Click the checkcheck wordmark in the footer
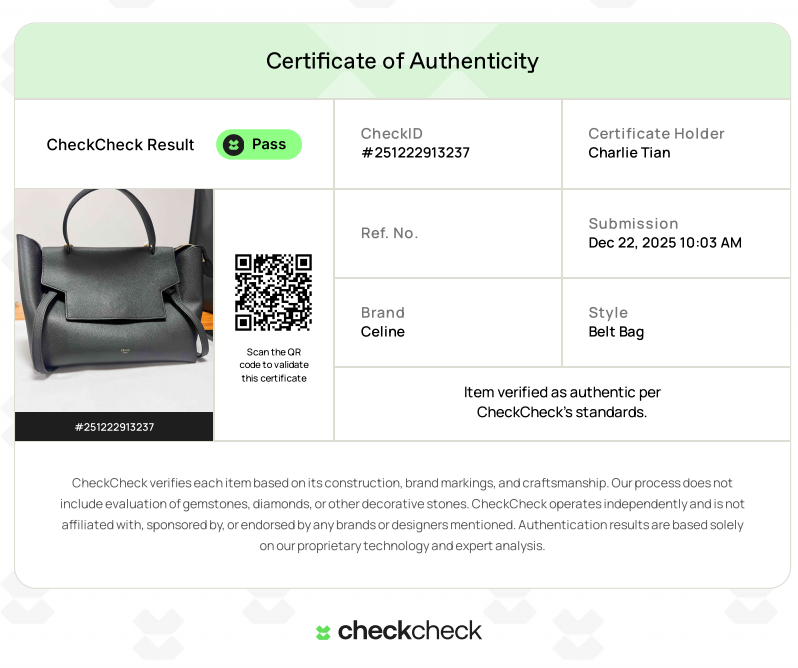This screenshot has width=798, height=668. (410, 631)
